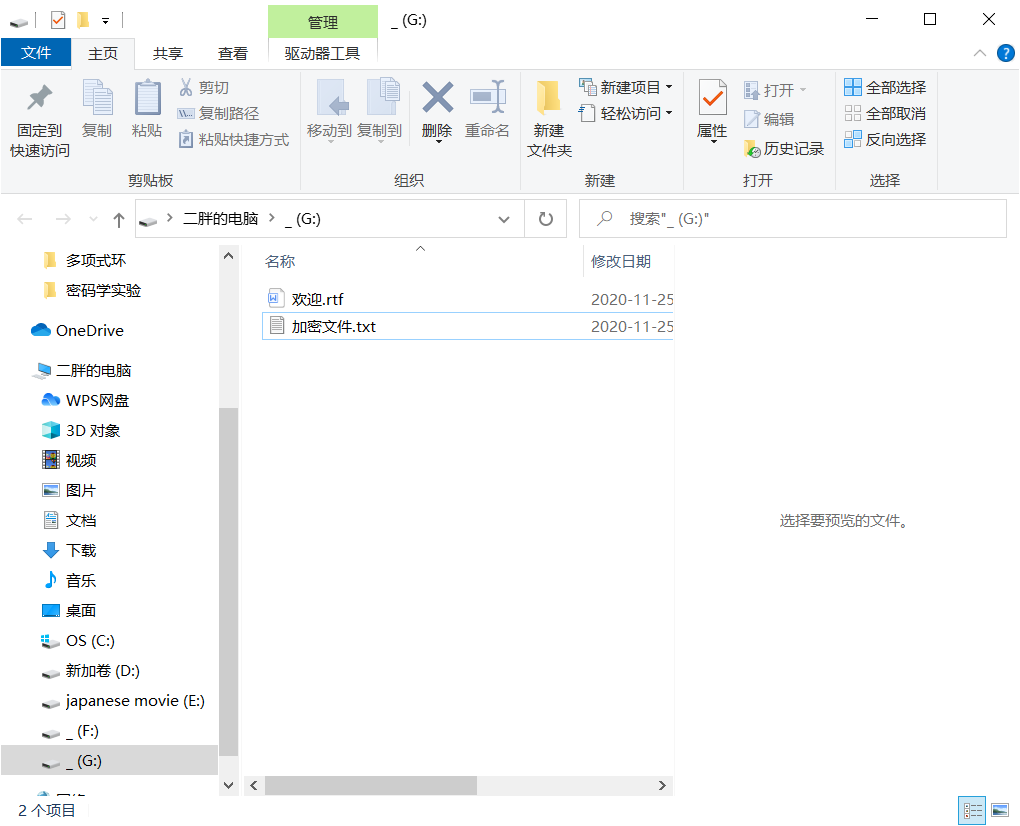
Task: Switch to details view in status bar
Action: point(971,809)
